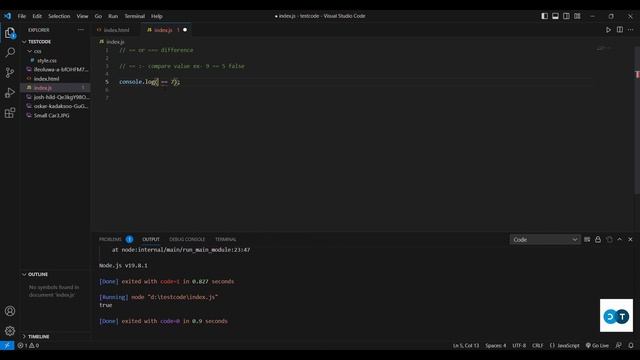Open the Code output channel dropdown
The image size is (640, 360).
544,240
